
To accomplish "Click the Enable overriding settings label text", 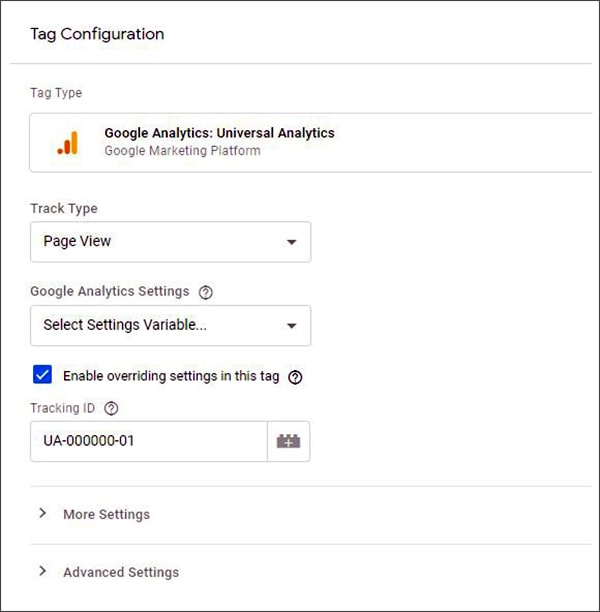I will (x=171, y=376).
